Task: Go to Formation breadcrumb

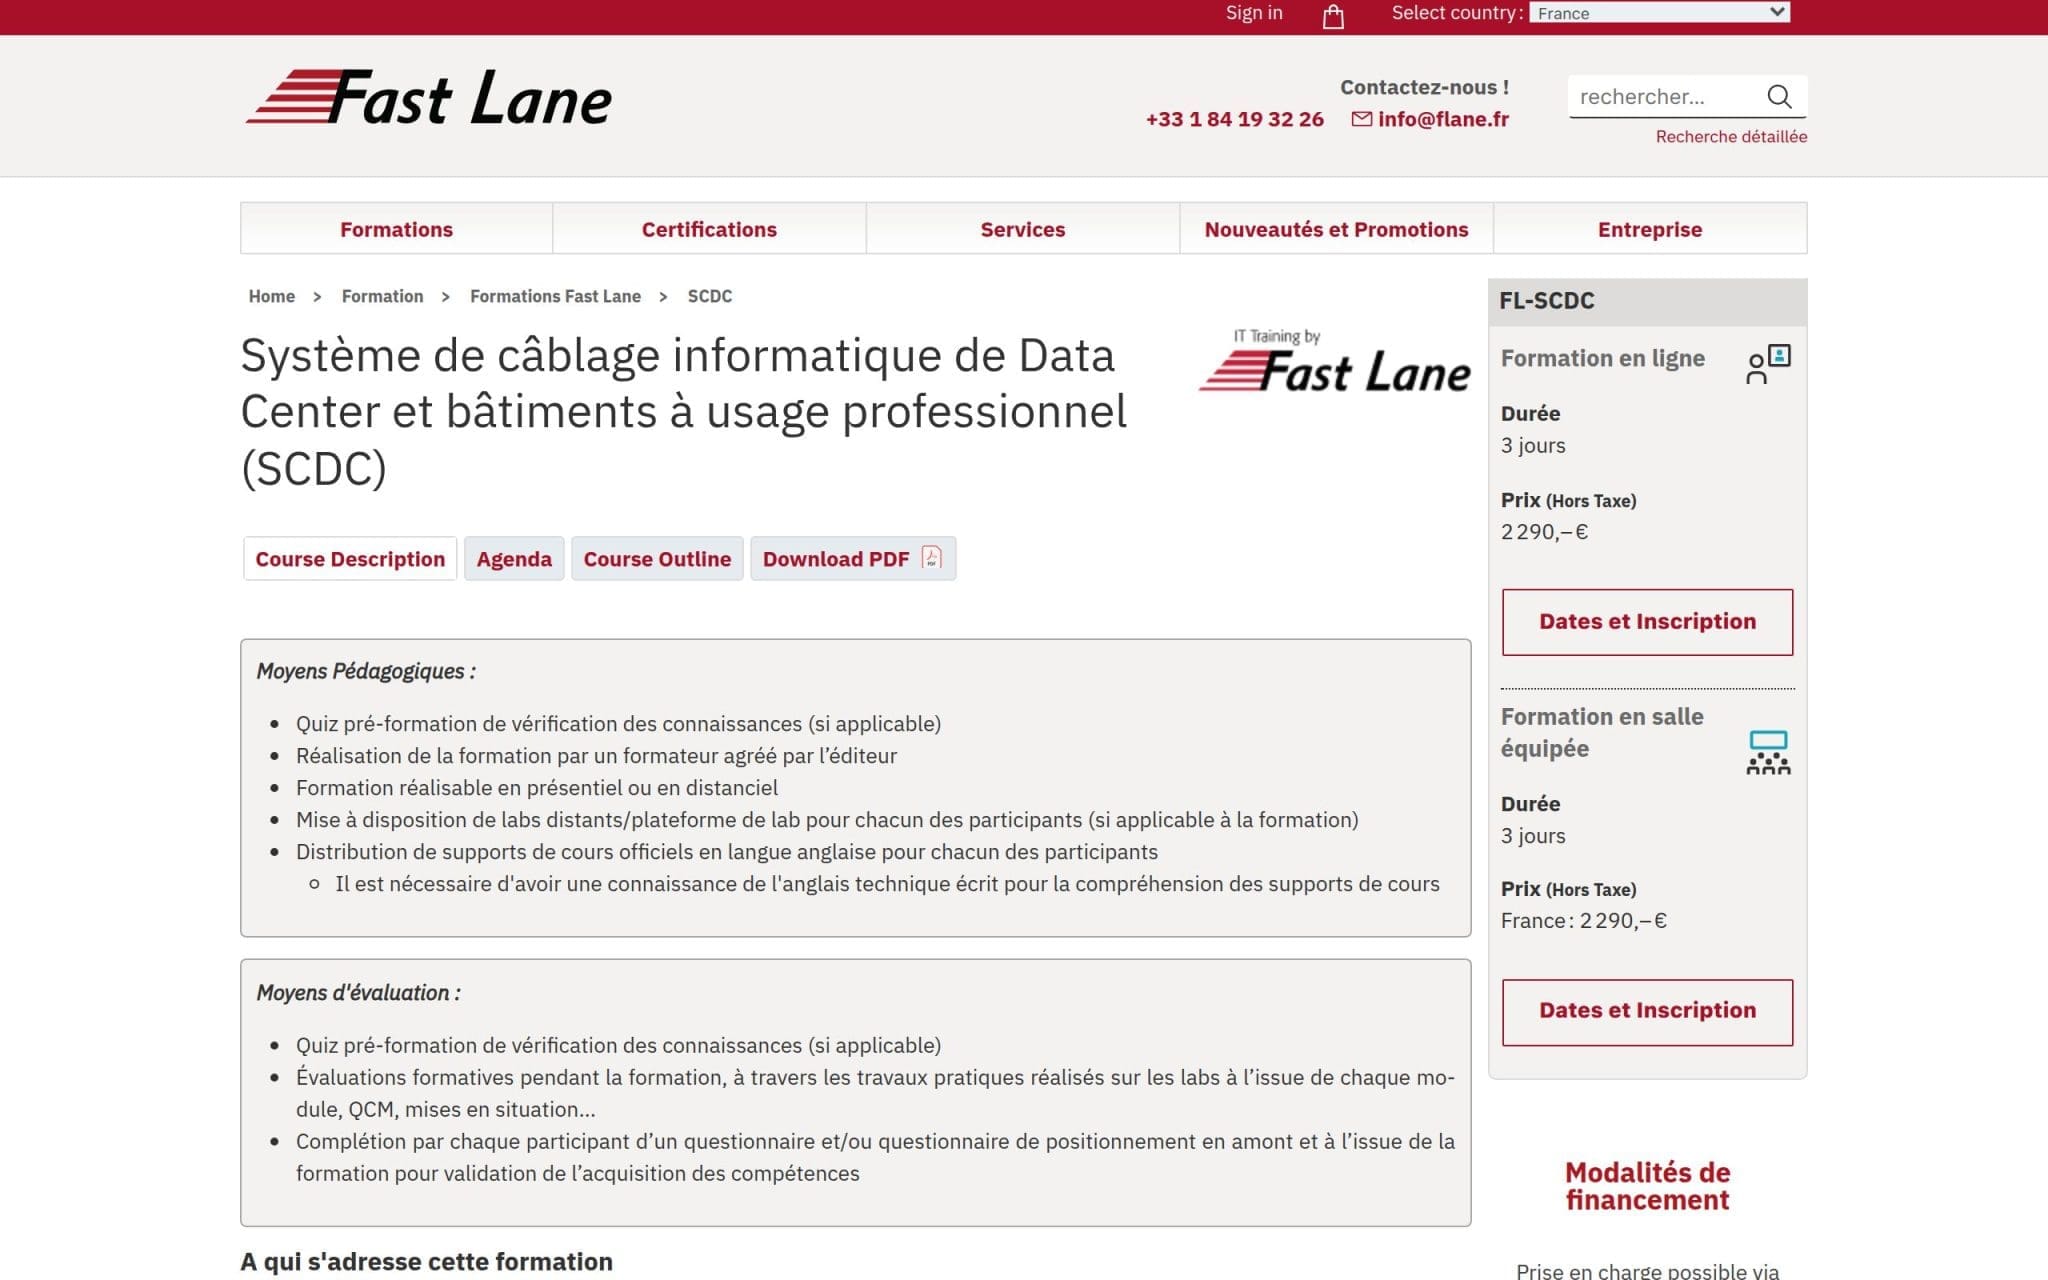Action: pos(382,296)
